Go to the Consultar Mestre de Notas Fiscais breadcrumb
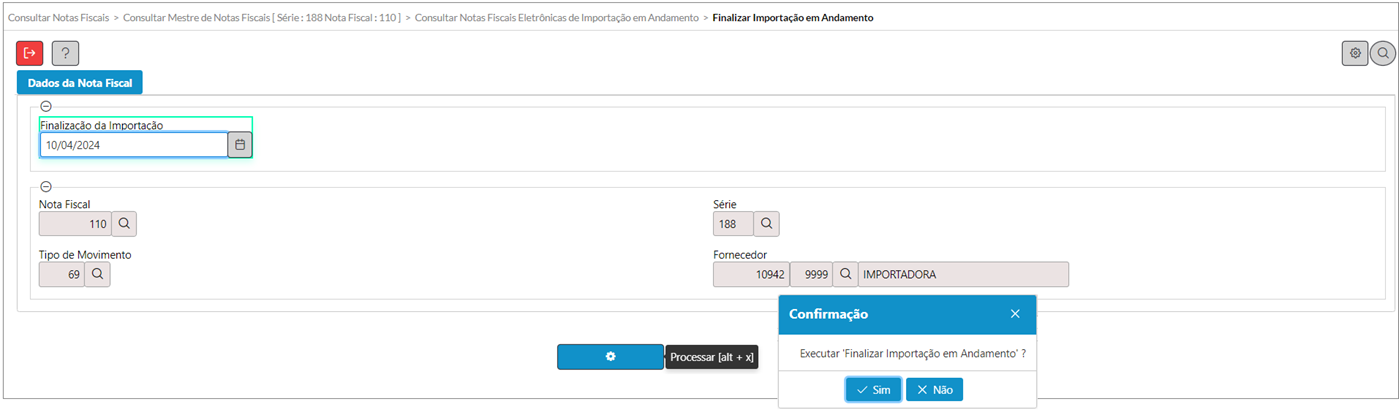This screenshot has width=1399, height=415. (x=261, y=18)
